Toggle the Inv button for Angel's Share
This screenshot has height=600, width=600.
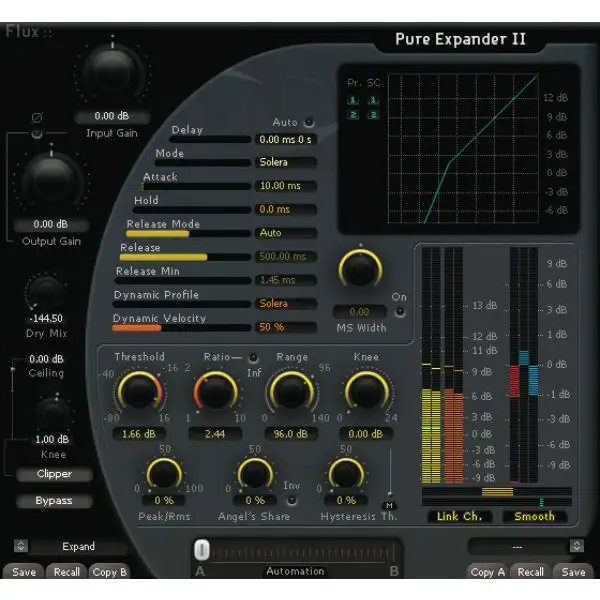coord(291,499)
